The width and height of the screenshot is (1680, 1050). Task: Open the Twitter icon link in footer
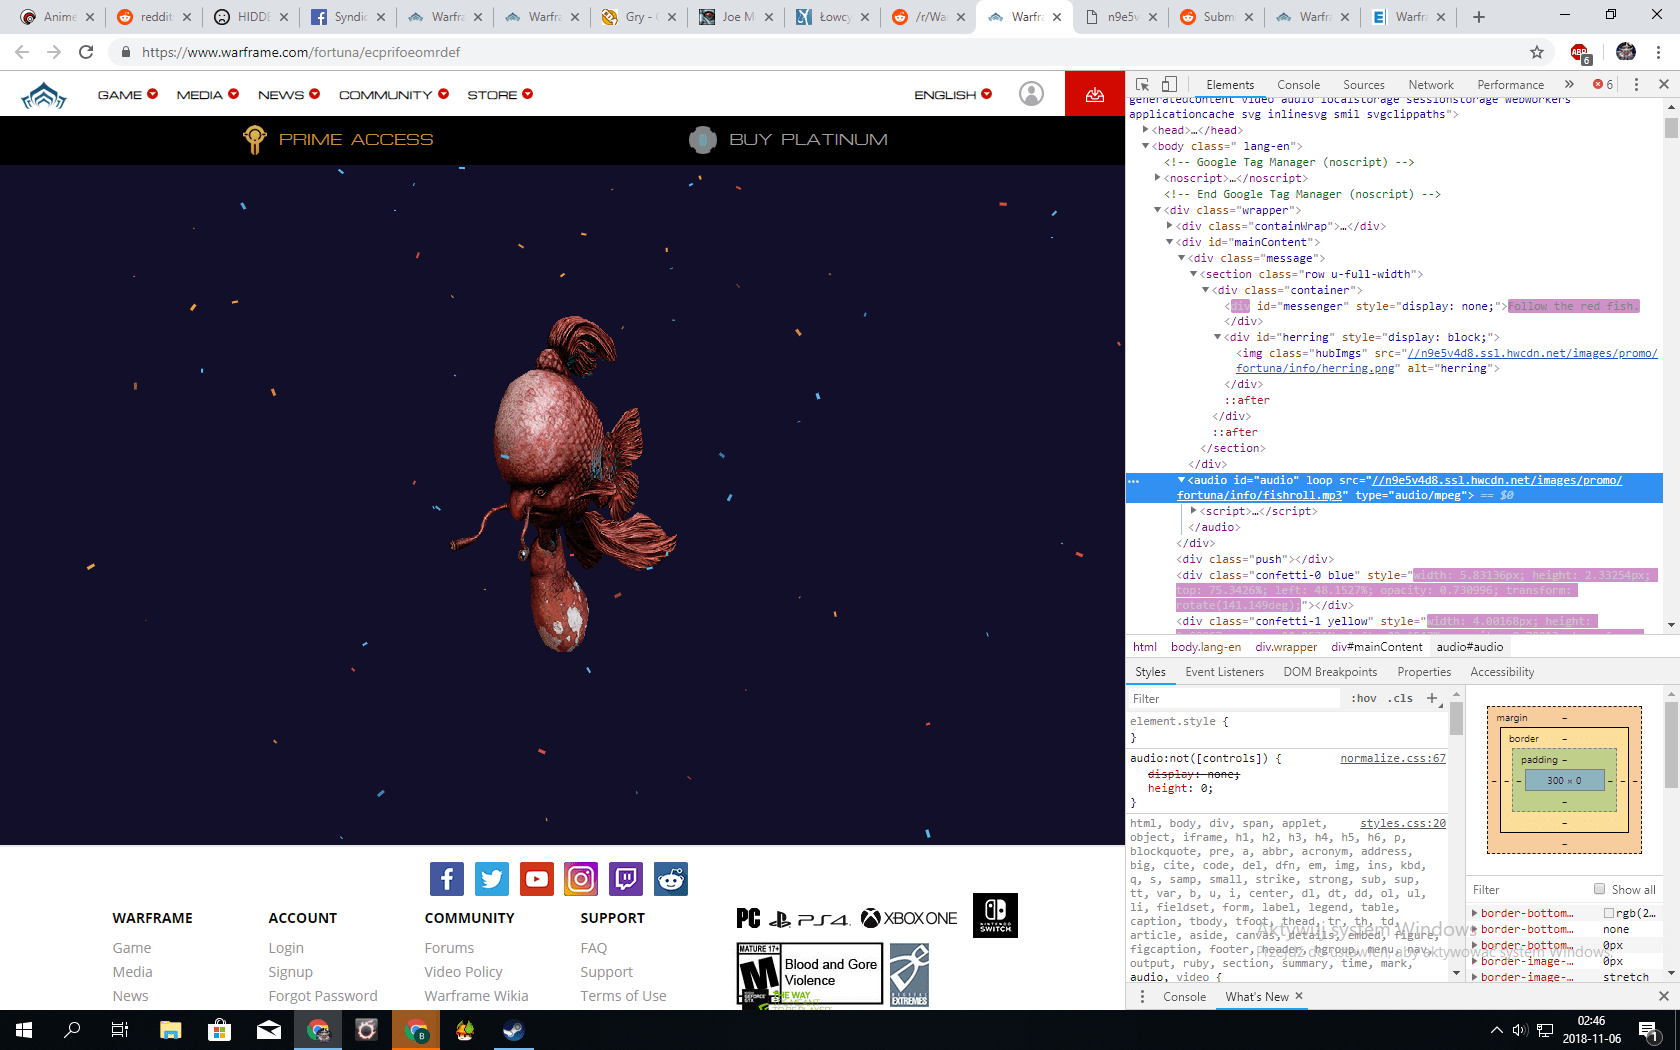point(491,879)
